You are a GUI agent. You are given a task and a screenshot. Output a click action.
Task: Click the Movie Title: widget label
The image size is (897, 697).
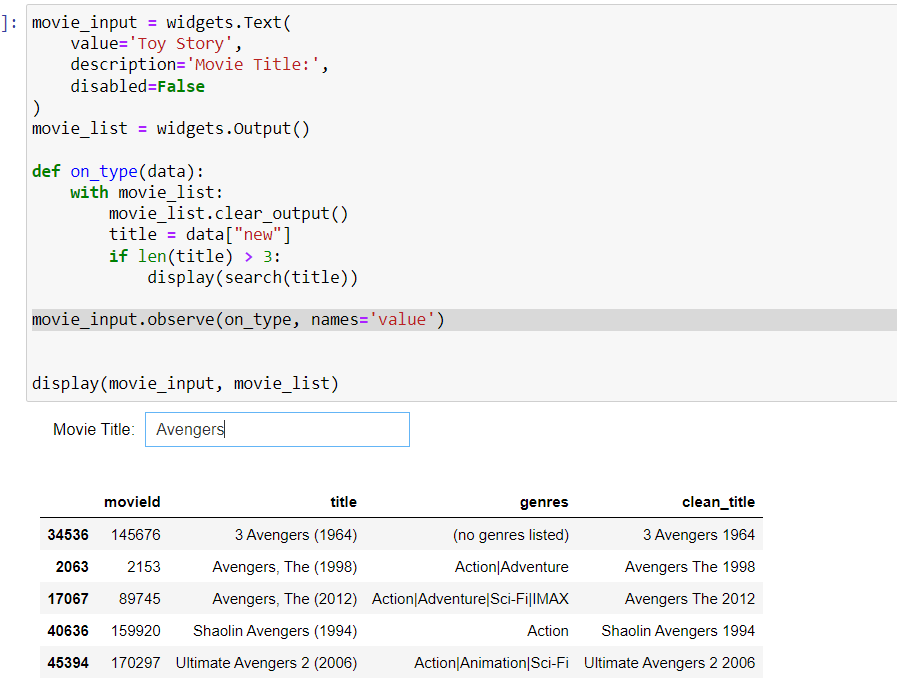tap(94, 429)
